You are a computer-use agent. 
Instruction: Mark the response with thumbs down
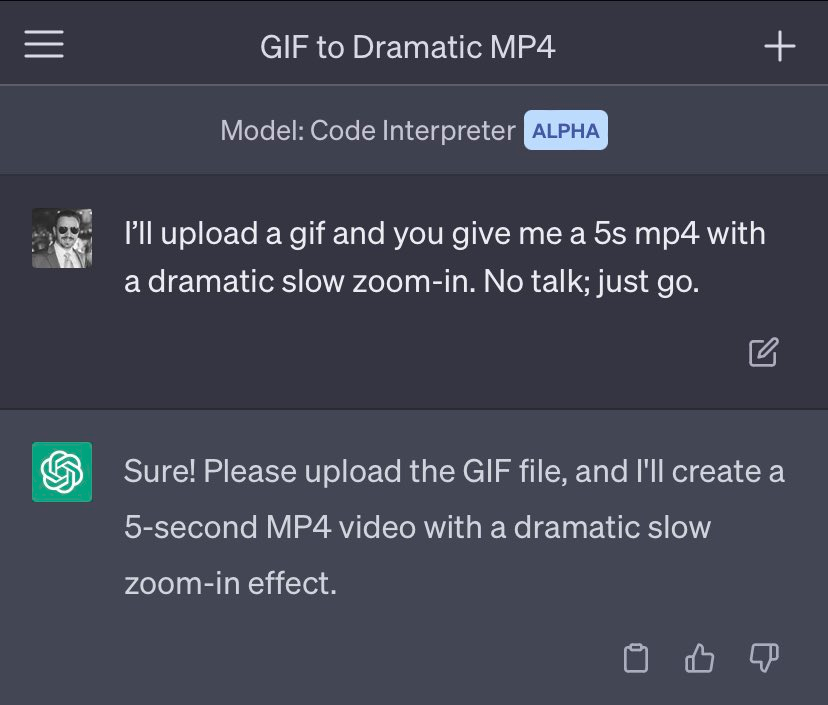point(763,658)
